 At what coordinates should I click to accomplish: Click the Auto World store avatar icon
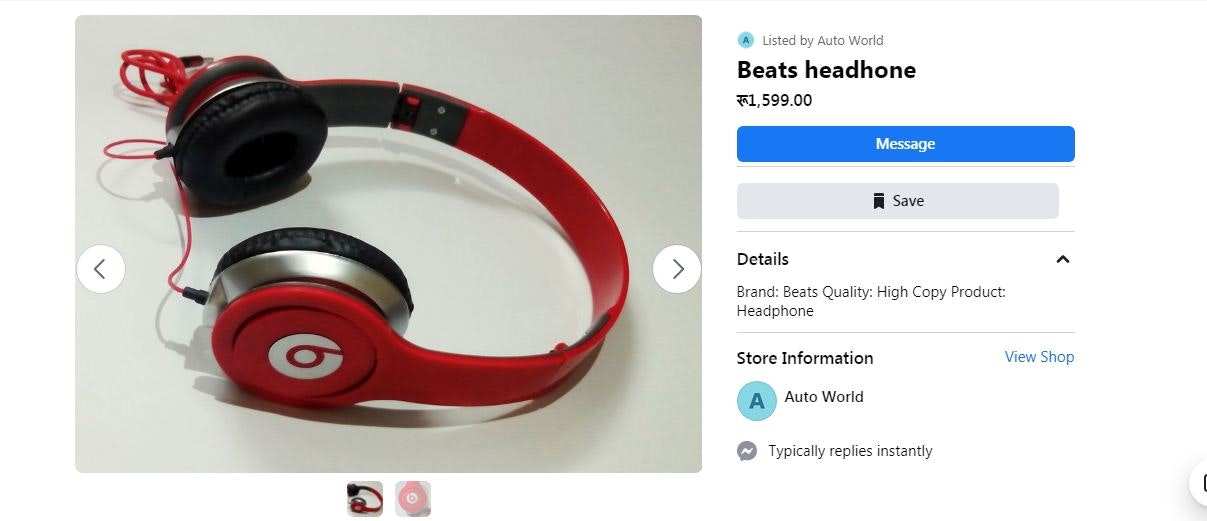pyautogui.click(x=757, y=400)
